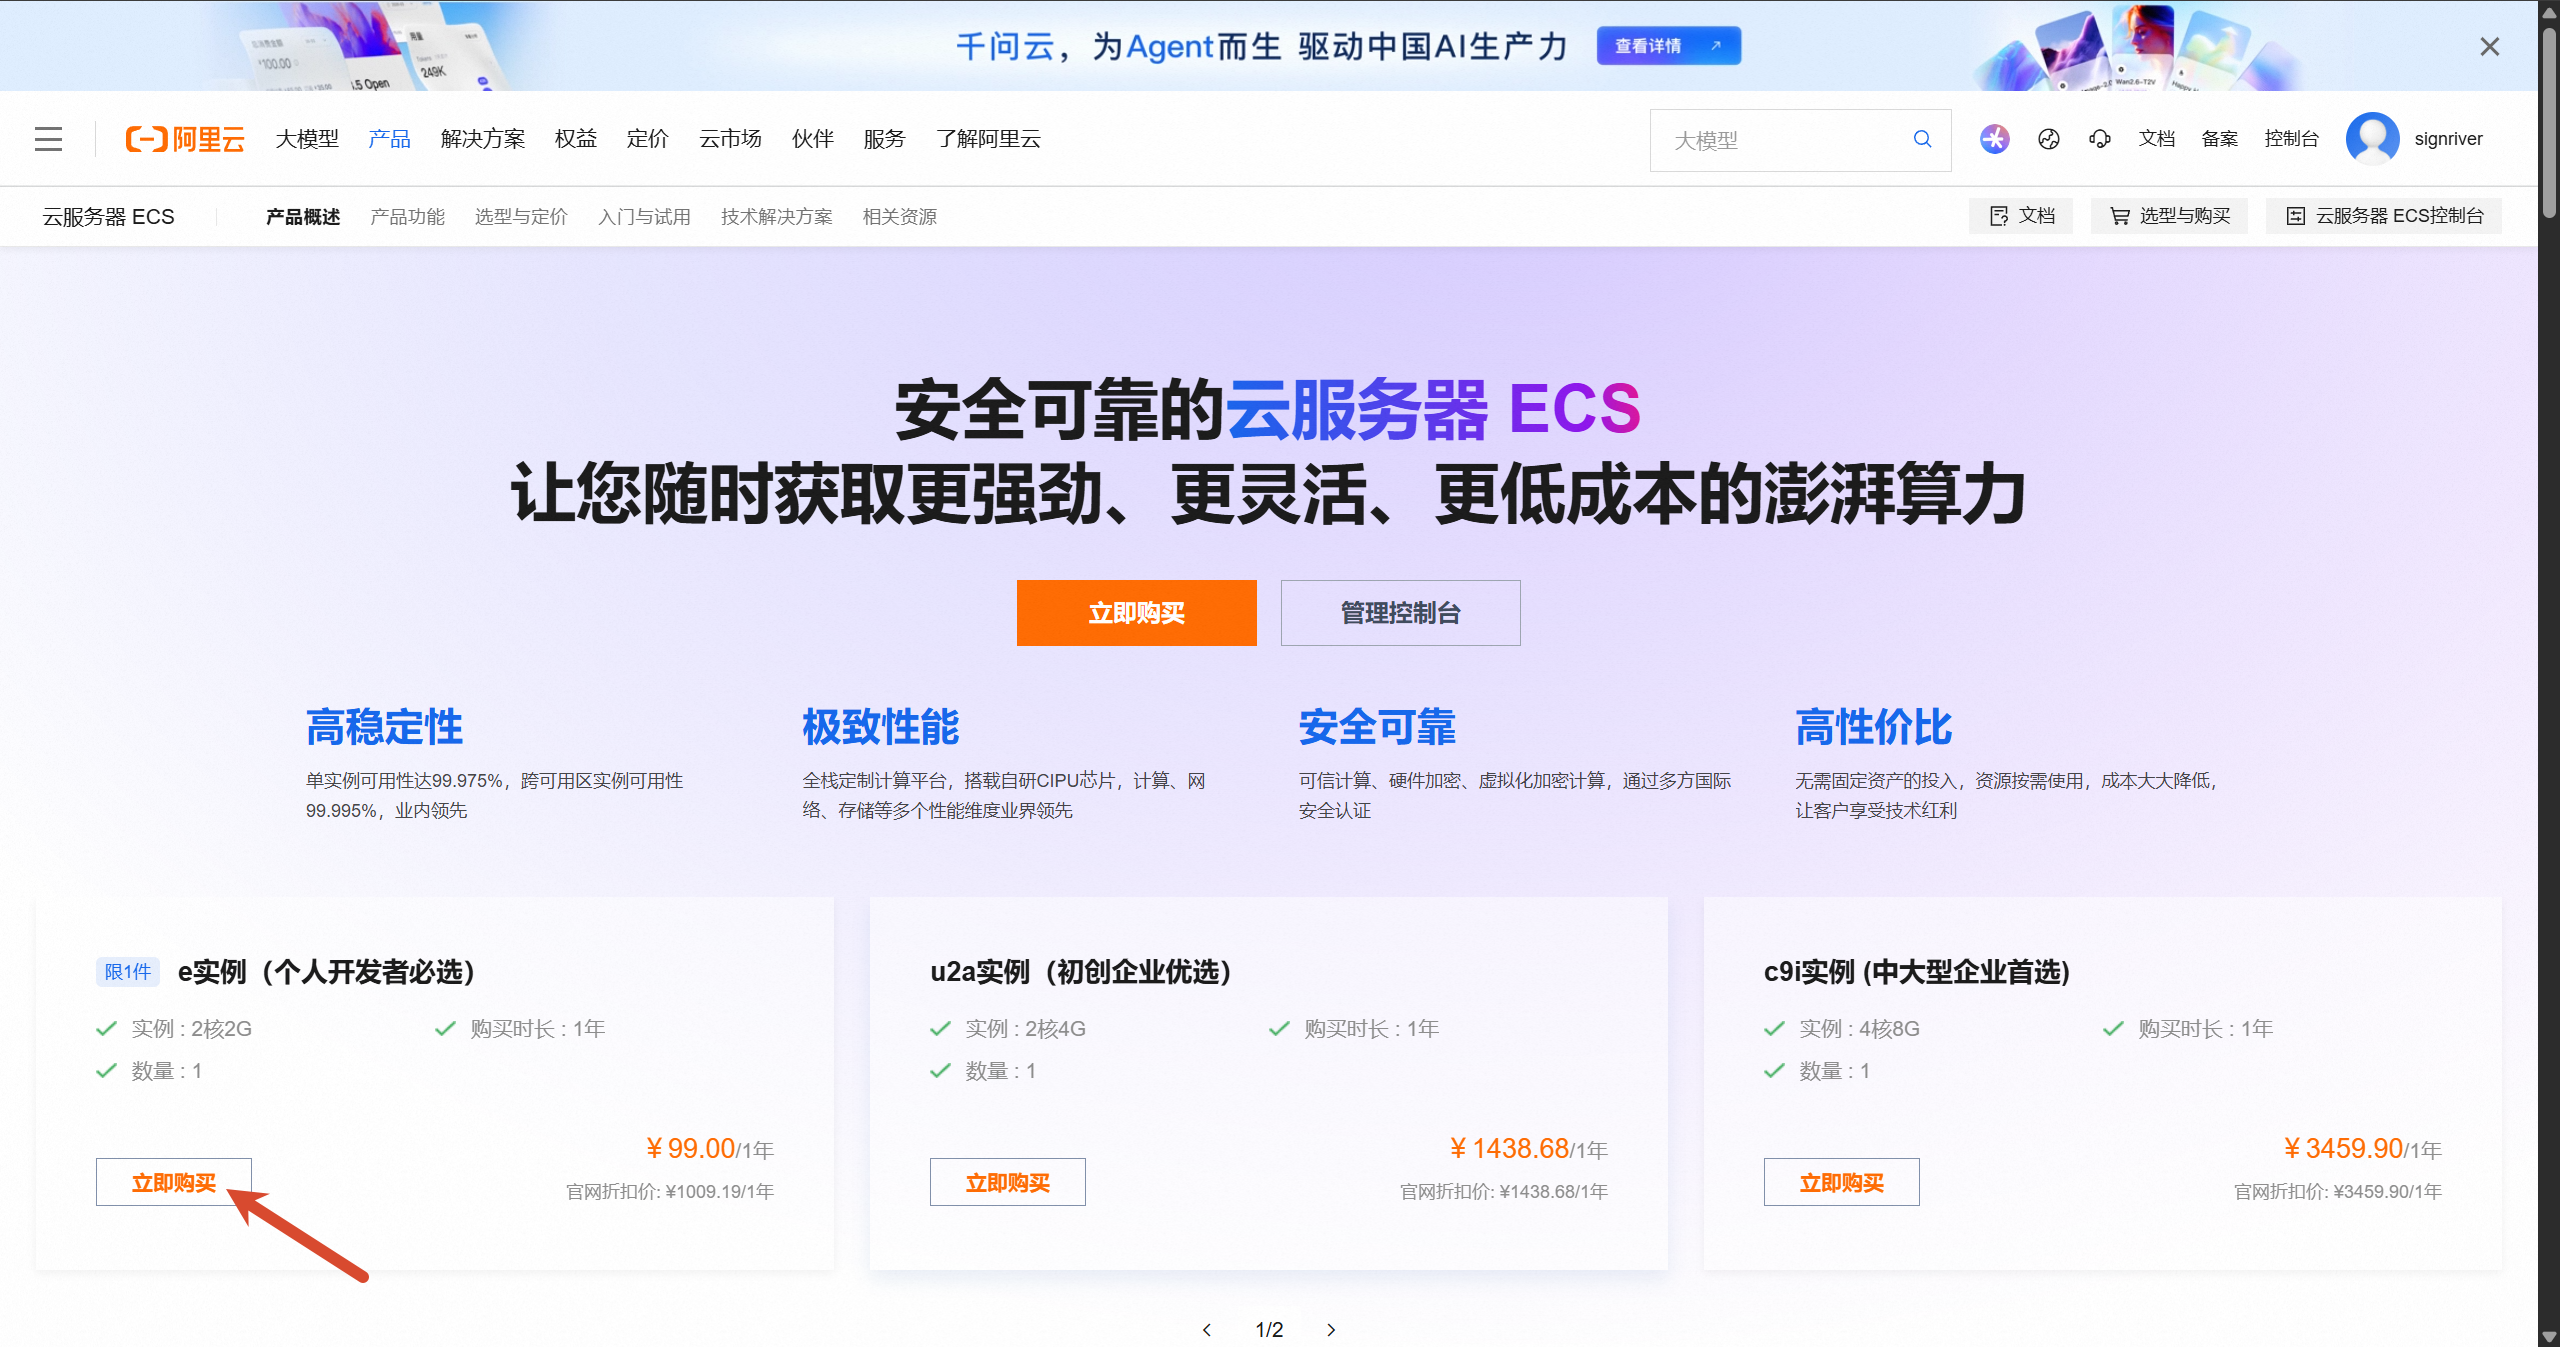The height and width of the screenshot is (1347, 2560).
Task: Open the 了解阿里云 menu
Action: (x=988, y=139)
